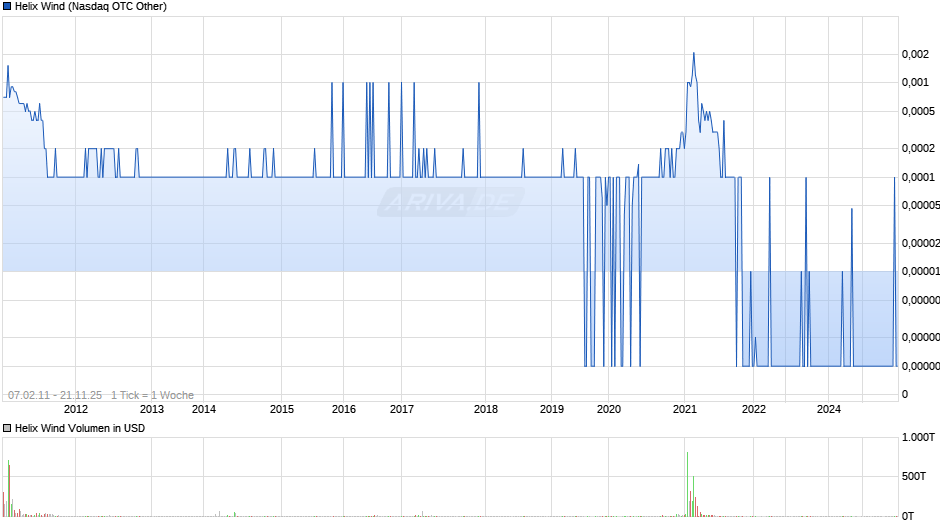Click the 0,002 price axis label
This screenshot has height=526, width=940.
click(x=915, y=55)
